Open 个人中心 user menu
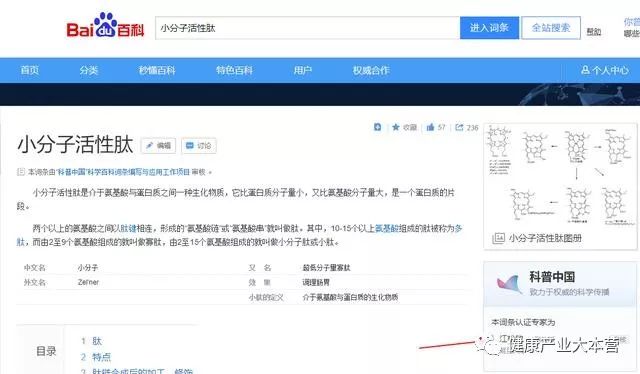This screenshot has height=374, width=640. click(604, 70)
